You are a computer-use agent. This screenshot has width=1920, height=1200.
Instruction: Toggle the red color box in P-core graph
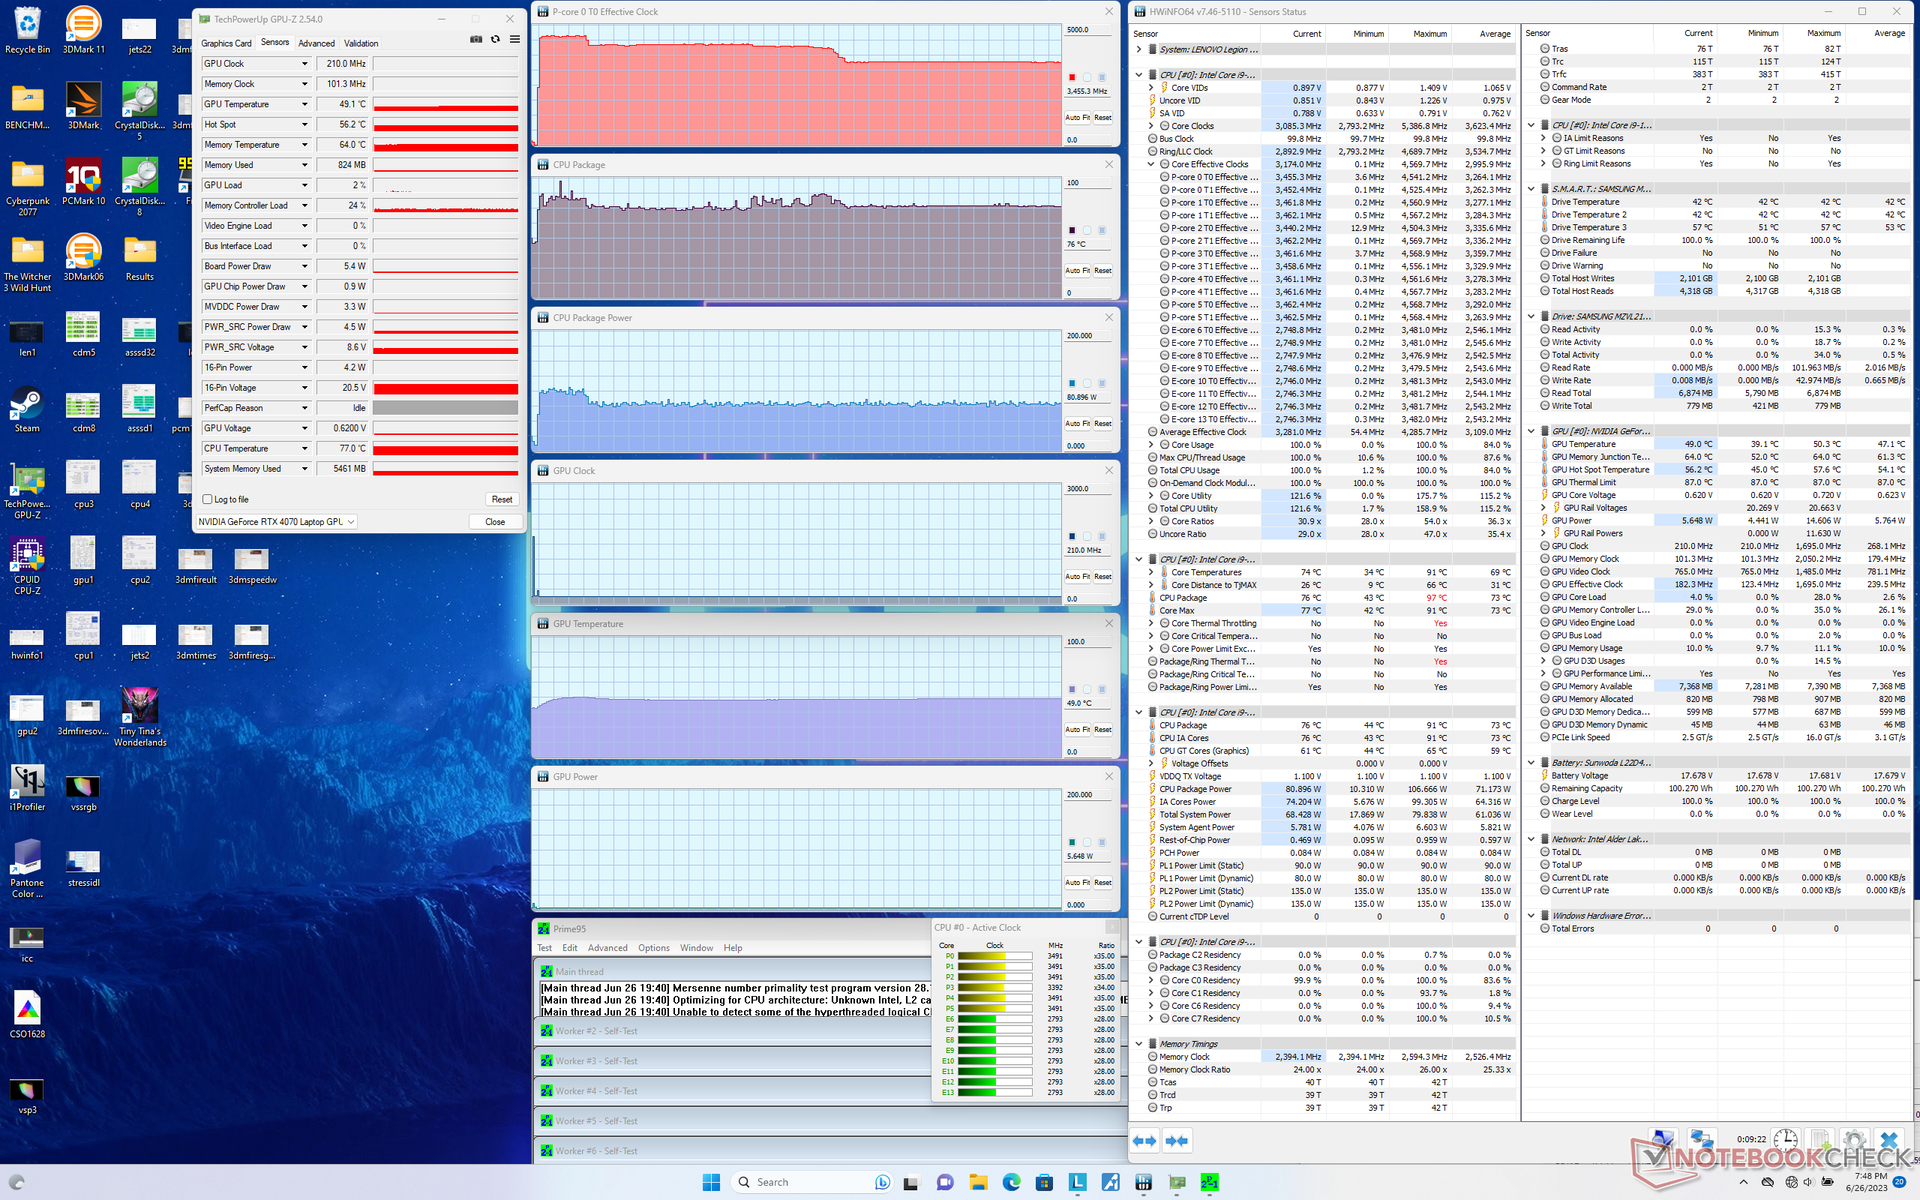coord(1072,77)
